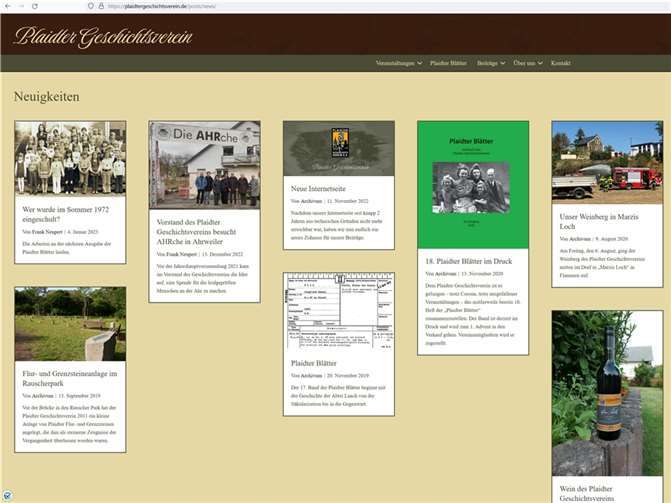Open the 'Plaidter Blätter' post title from November 2019
Viewport: 671px width, 503px height.
(314, 363)
